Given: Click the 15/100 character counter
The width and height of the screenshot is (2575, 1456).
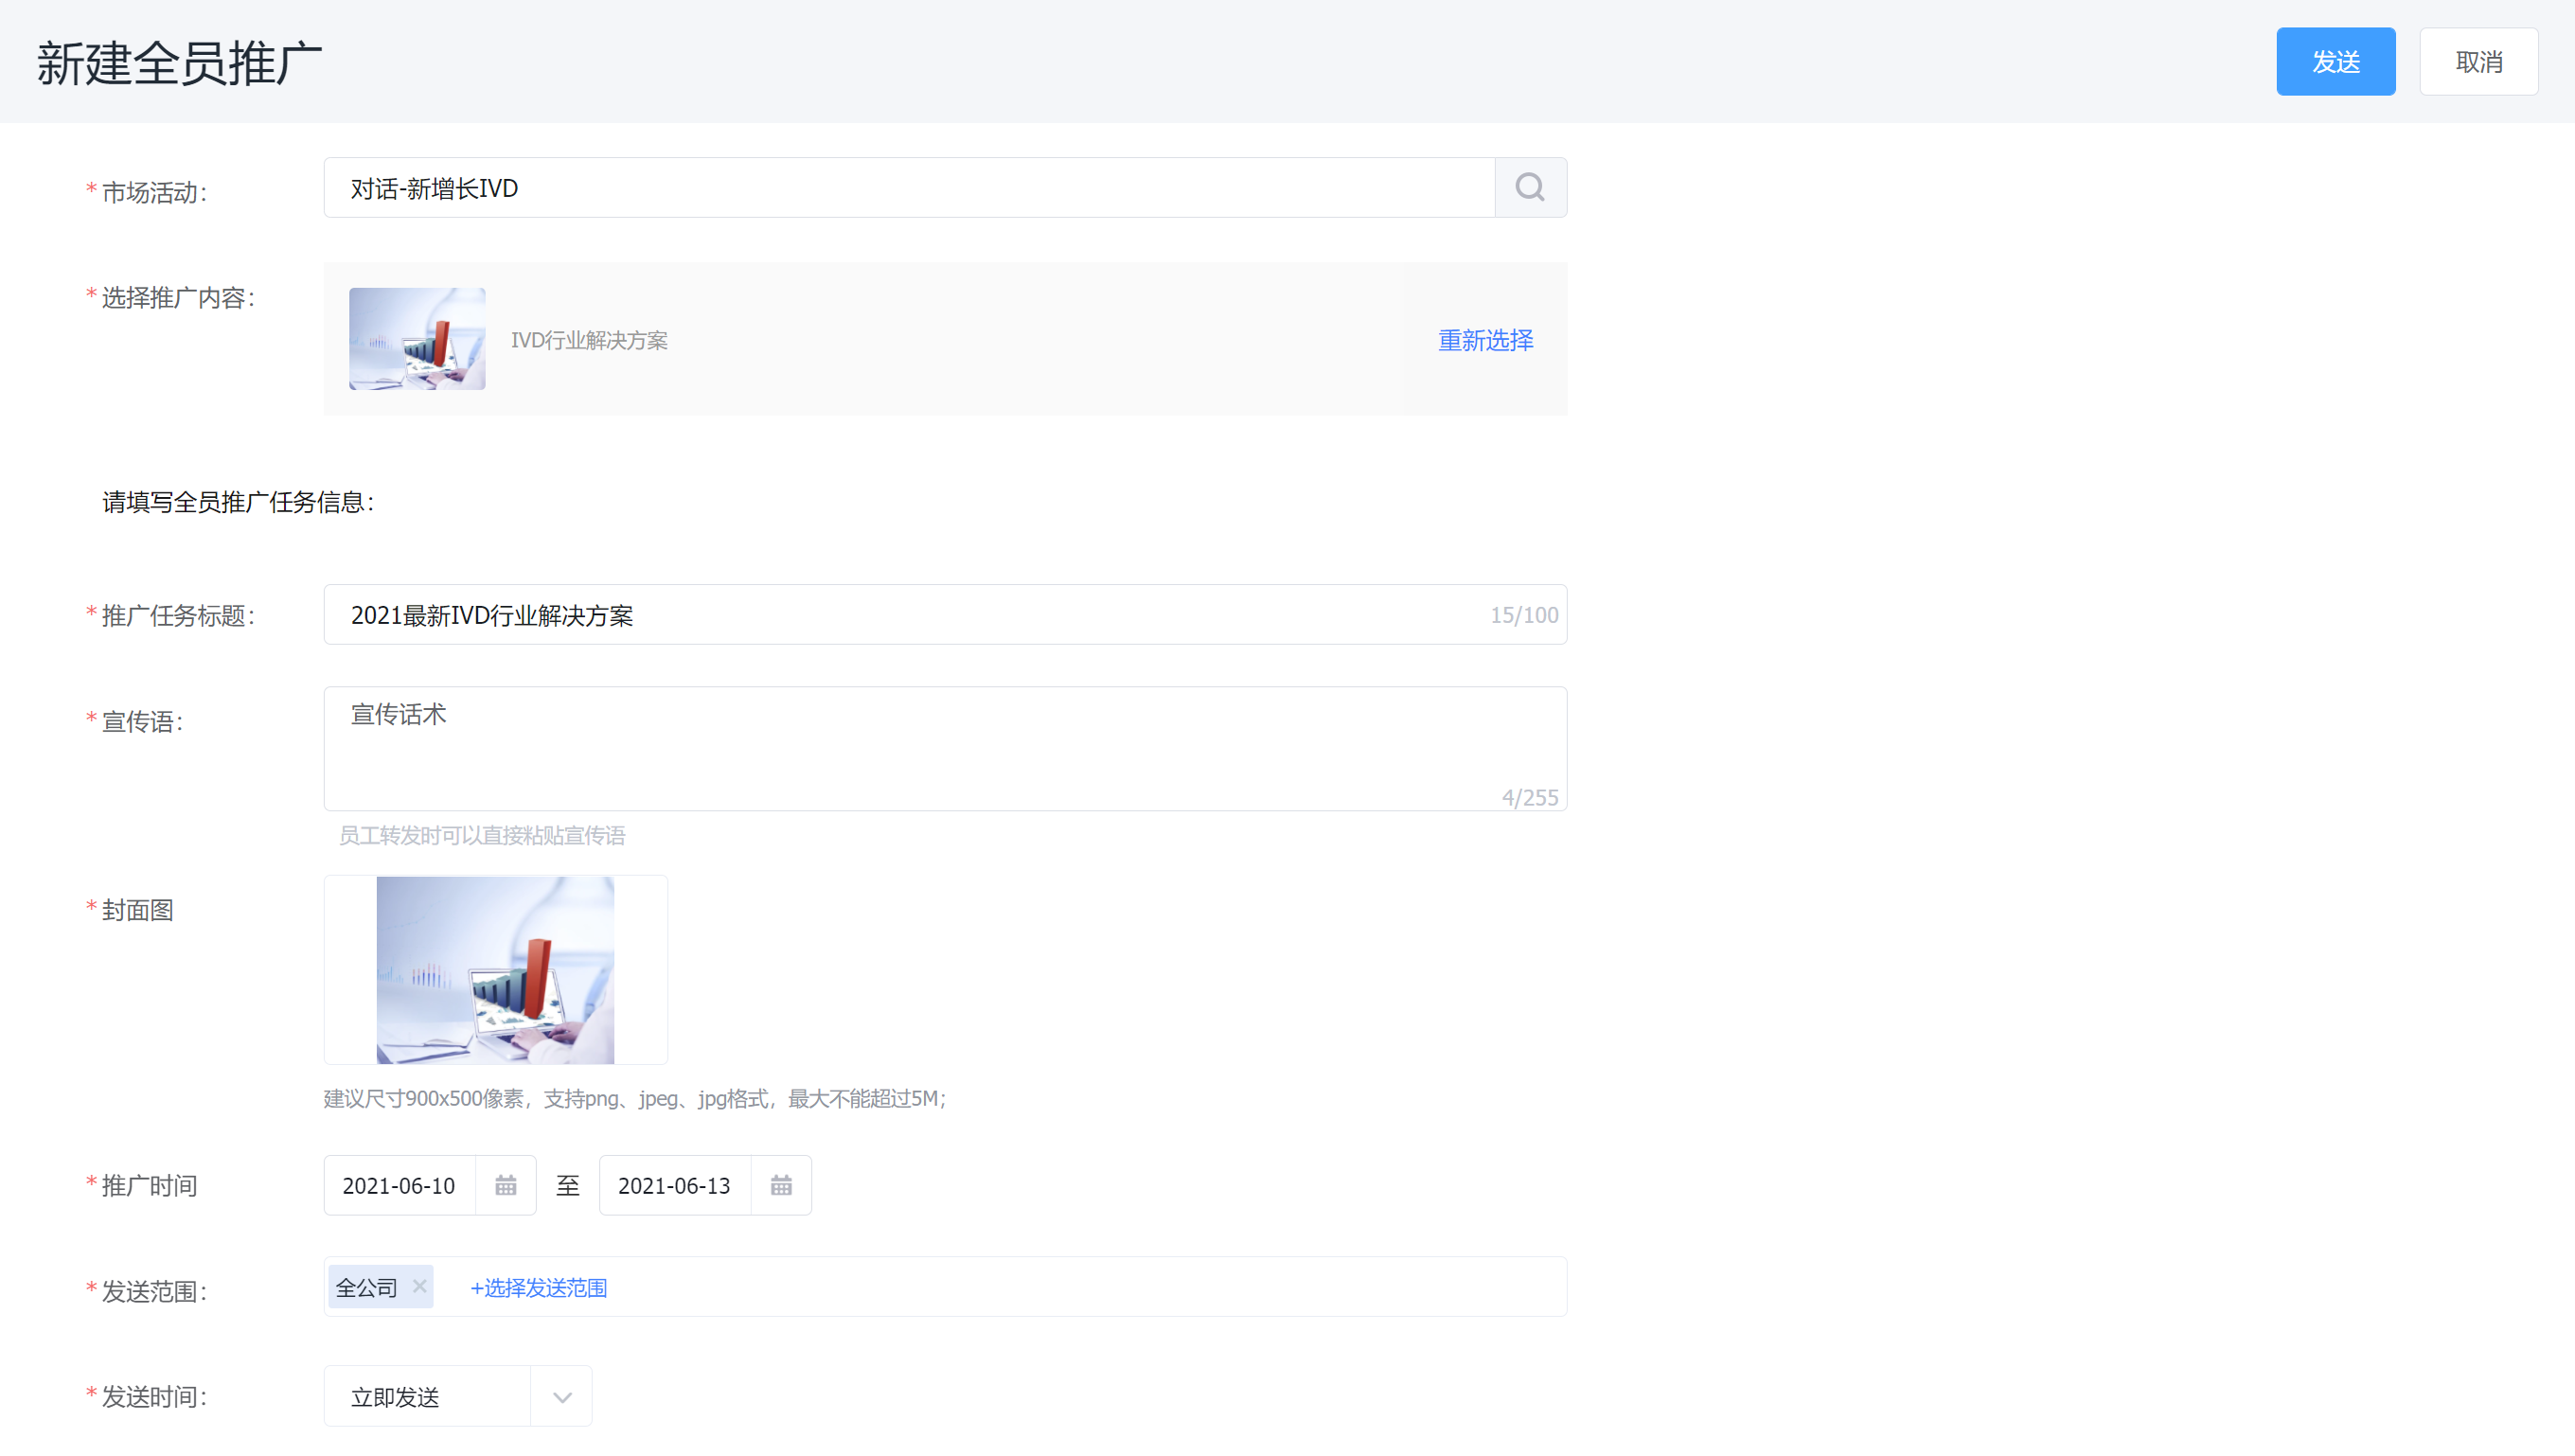Looking at the screenshot, I should click(x=1524, y=615).
